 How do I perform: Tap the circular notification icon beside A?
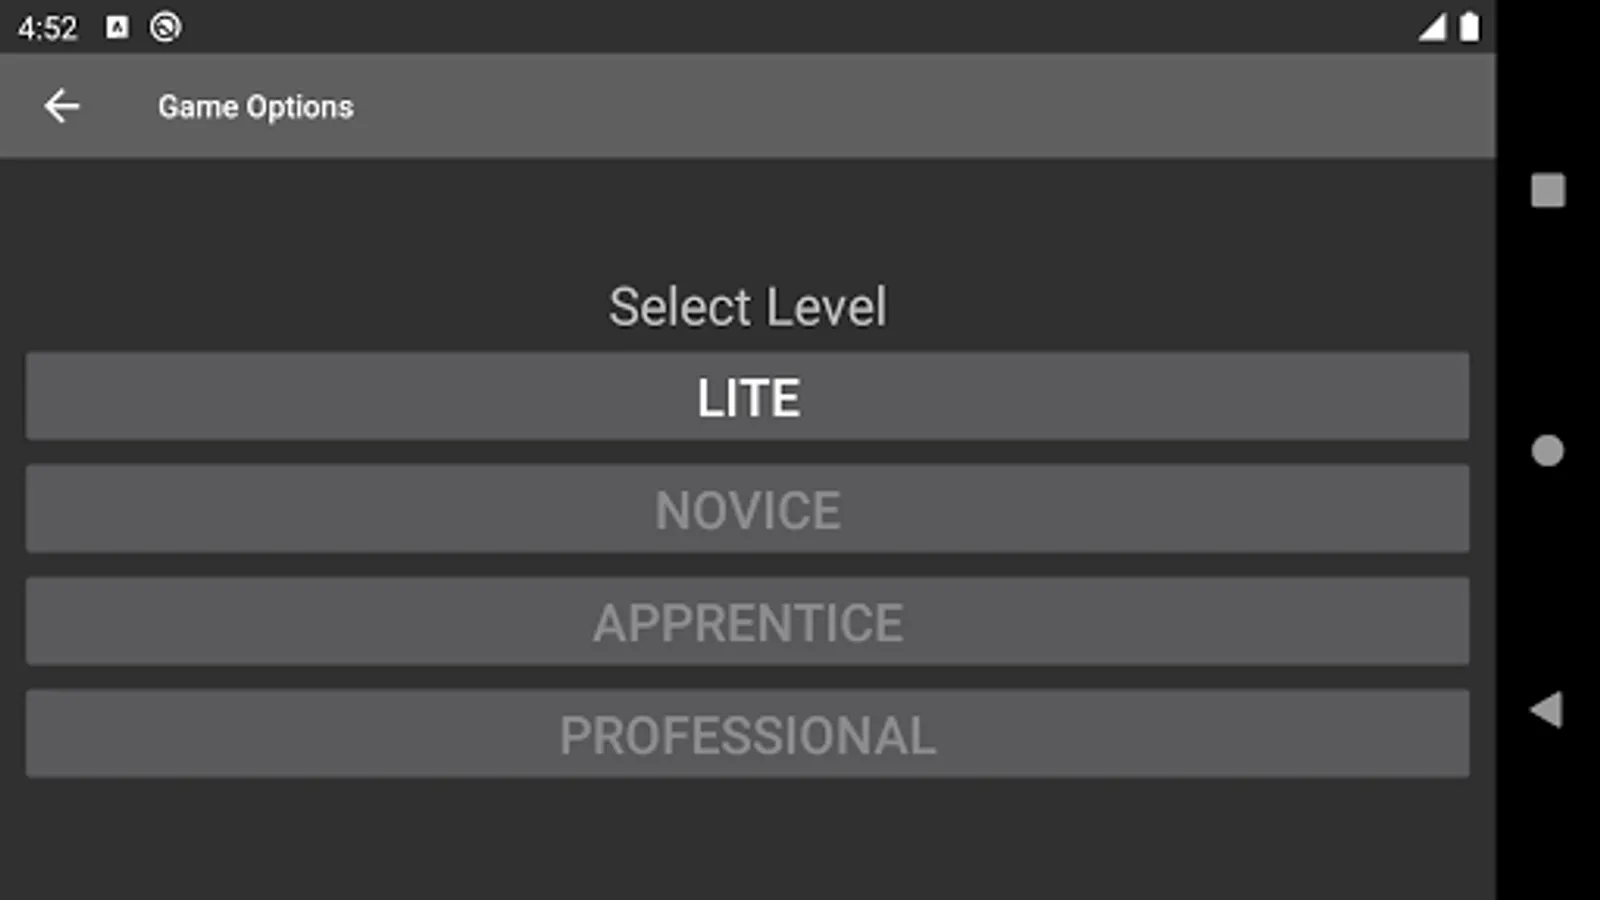(165, 27)
